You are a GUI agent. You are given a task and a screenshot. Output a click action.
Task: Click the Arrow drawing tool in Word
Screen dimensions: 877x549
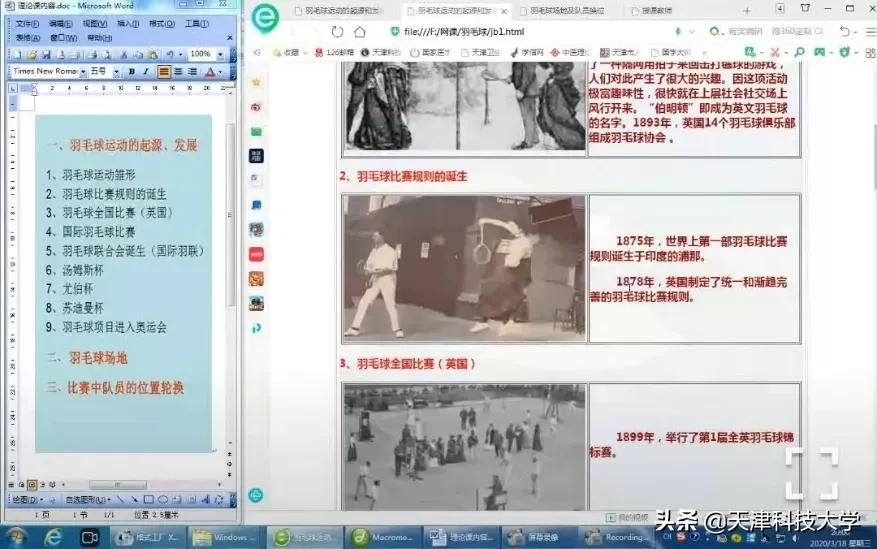click(x=134, y=499)
